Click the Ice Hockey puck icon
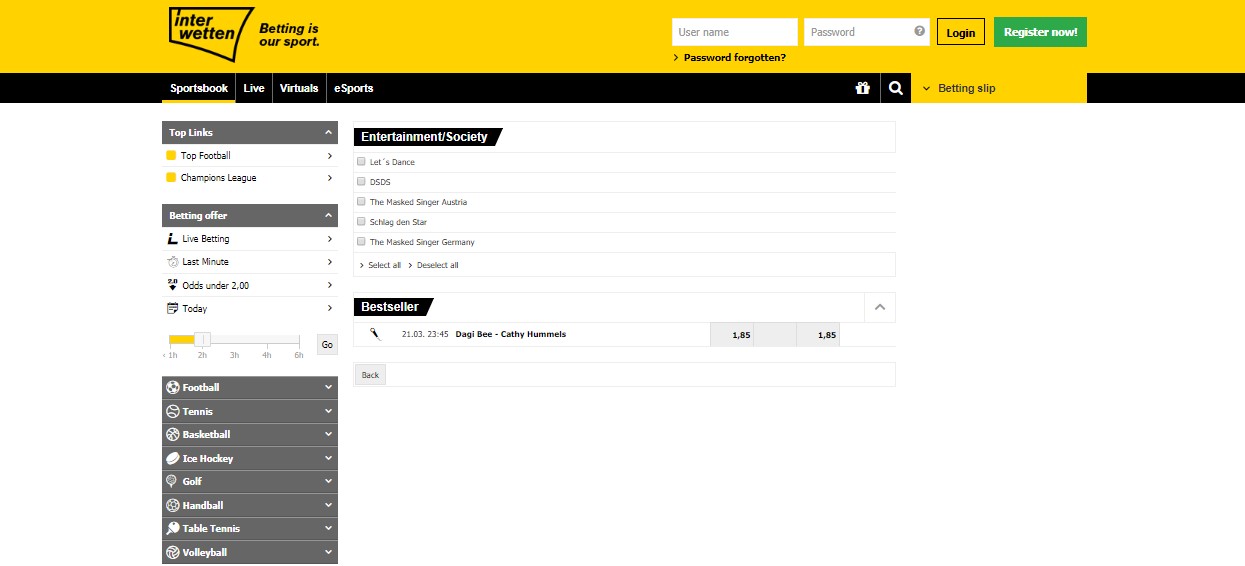The image size is (1245, 566). 173,458
